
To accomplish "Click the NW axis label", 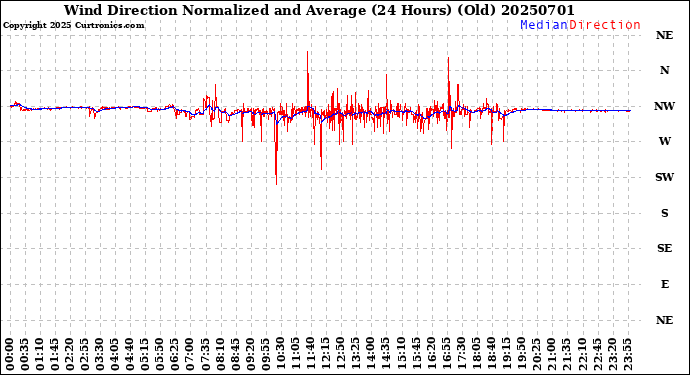I will (664, 106).
